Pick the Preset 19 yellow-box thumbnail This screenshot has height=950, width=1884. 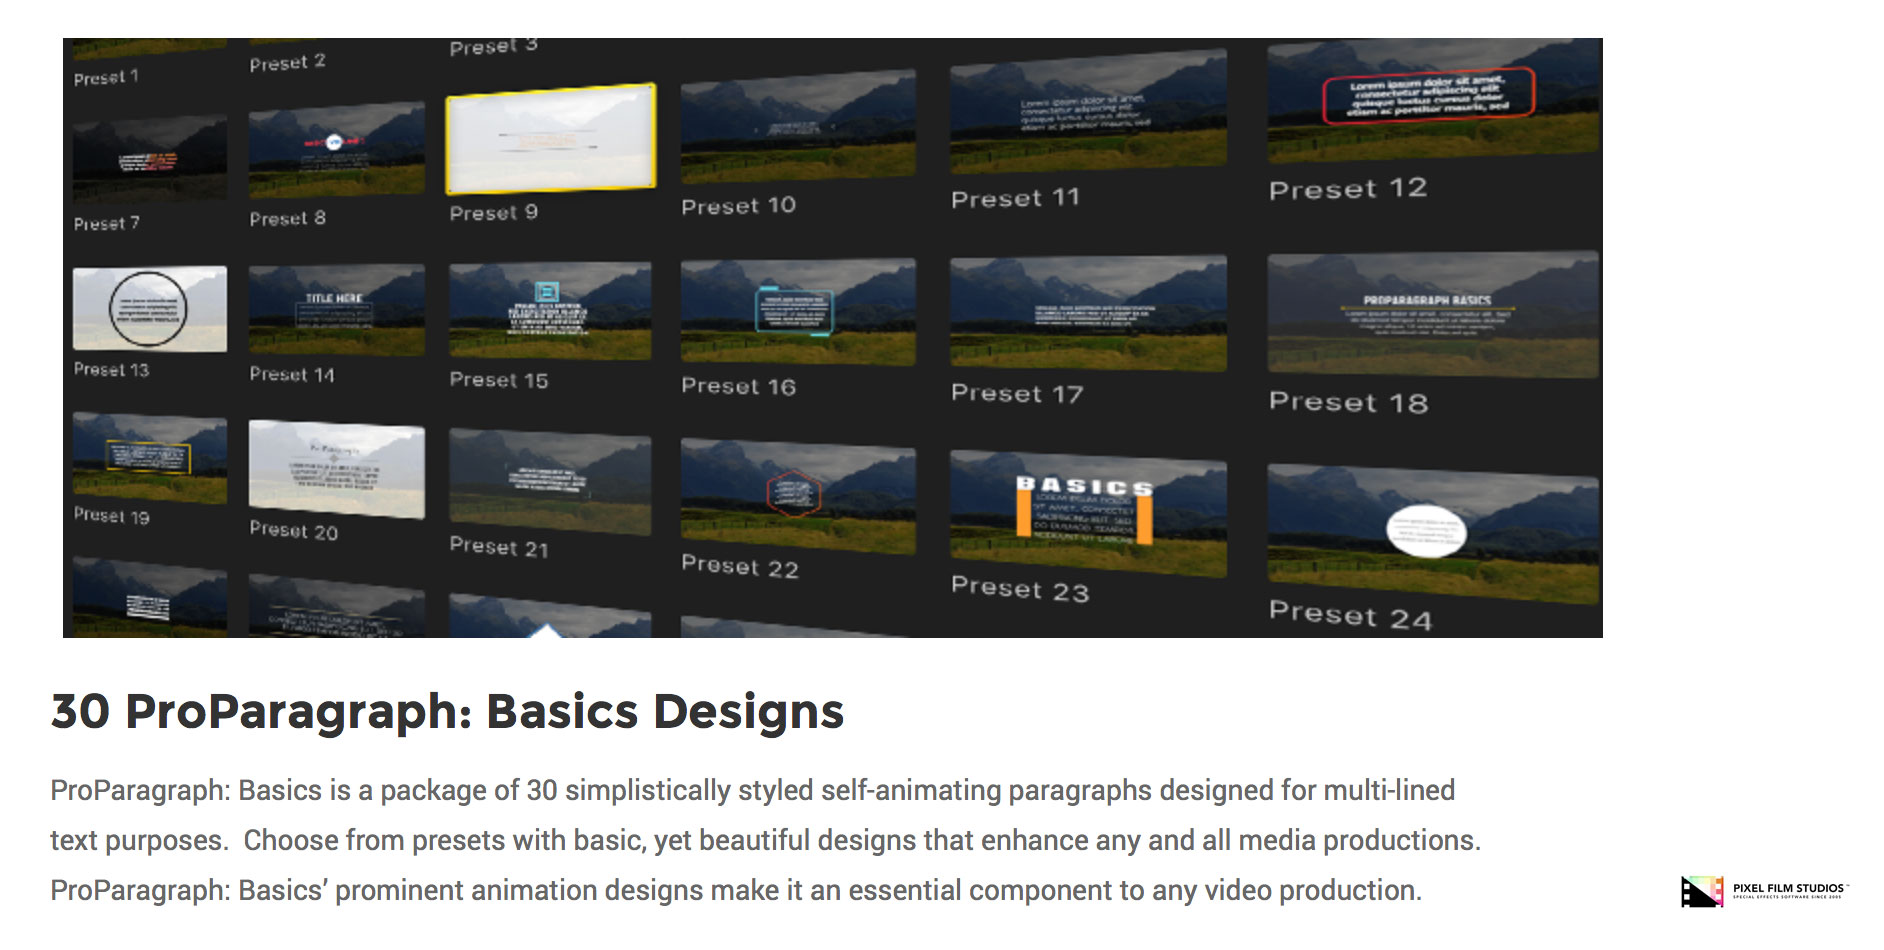click(x=150, y=458)
